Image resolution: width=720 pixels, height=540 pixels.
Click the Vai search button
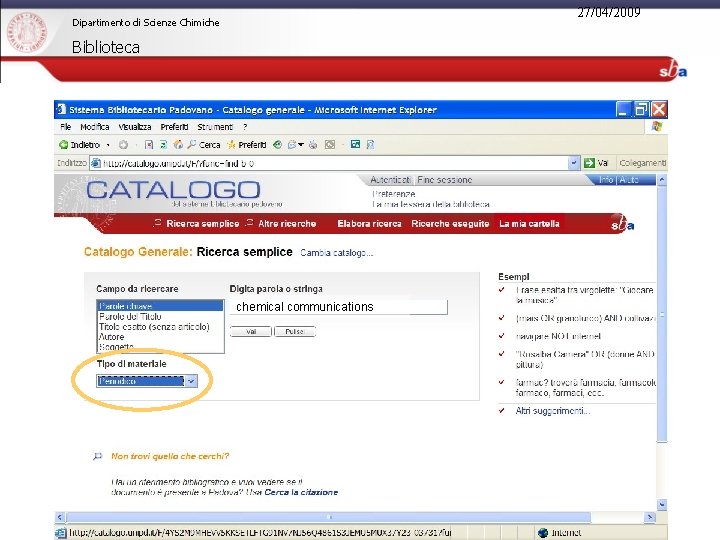251,332
